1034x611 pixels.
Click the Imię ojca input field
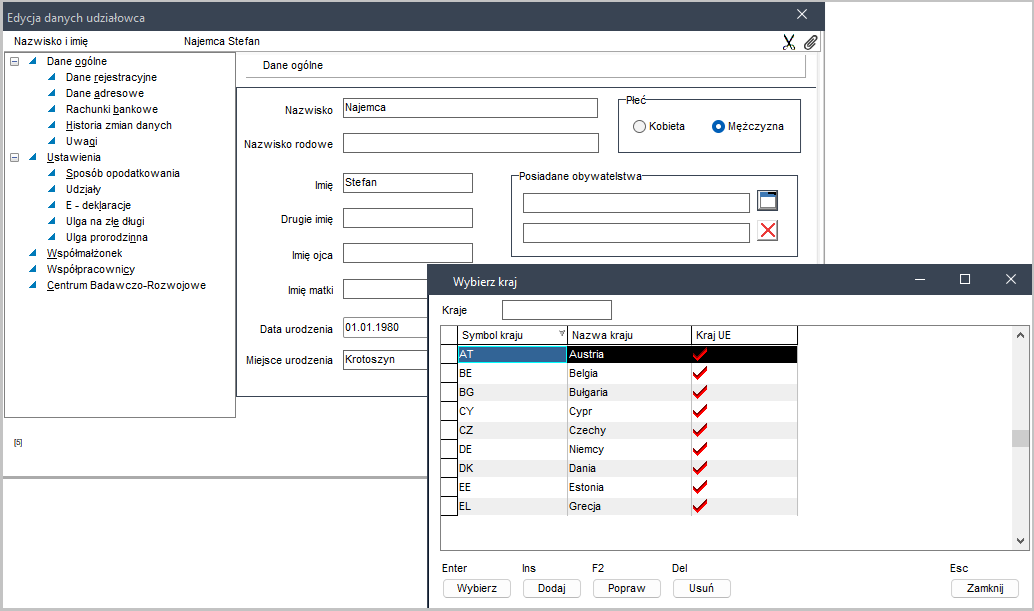(408, 253)
